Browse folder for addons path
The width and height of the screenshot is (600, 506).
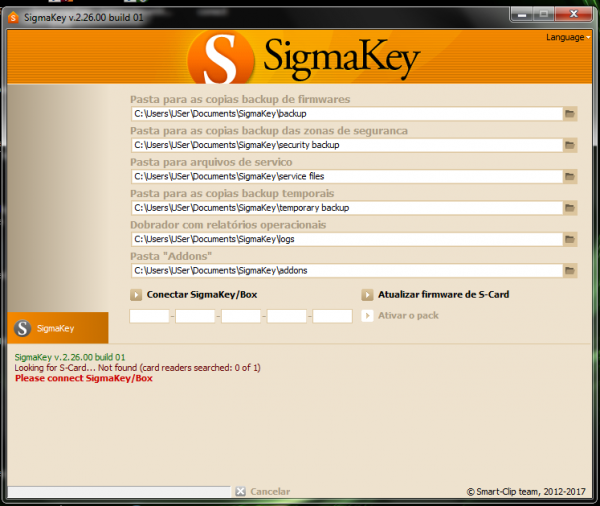(570, 271)
